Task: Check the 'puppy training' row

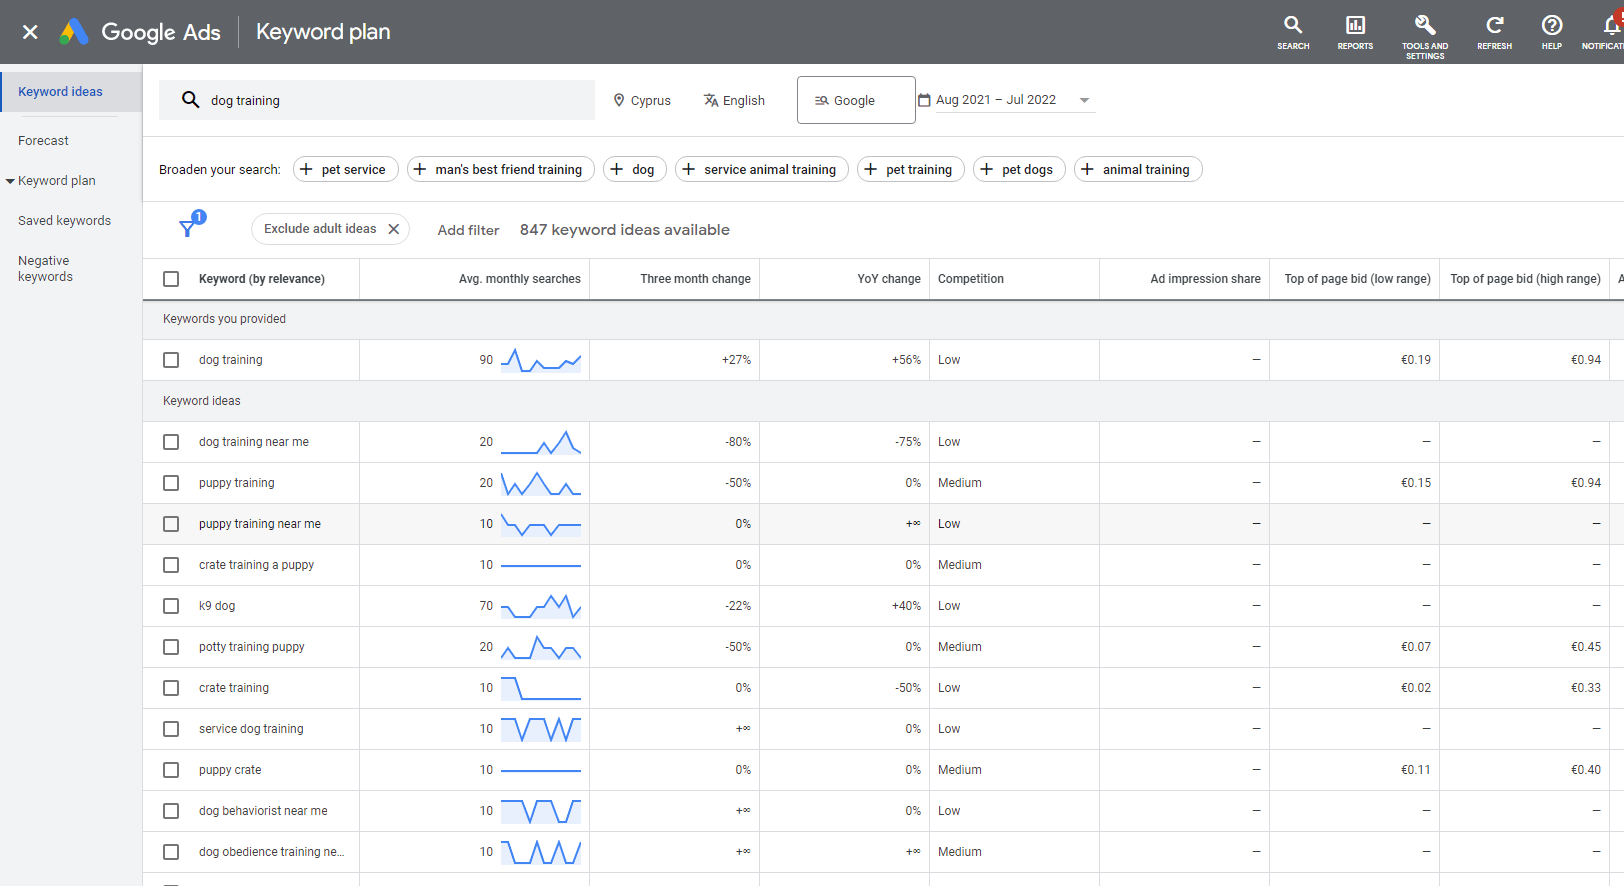Action: pos(171,483)
